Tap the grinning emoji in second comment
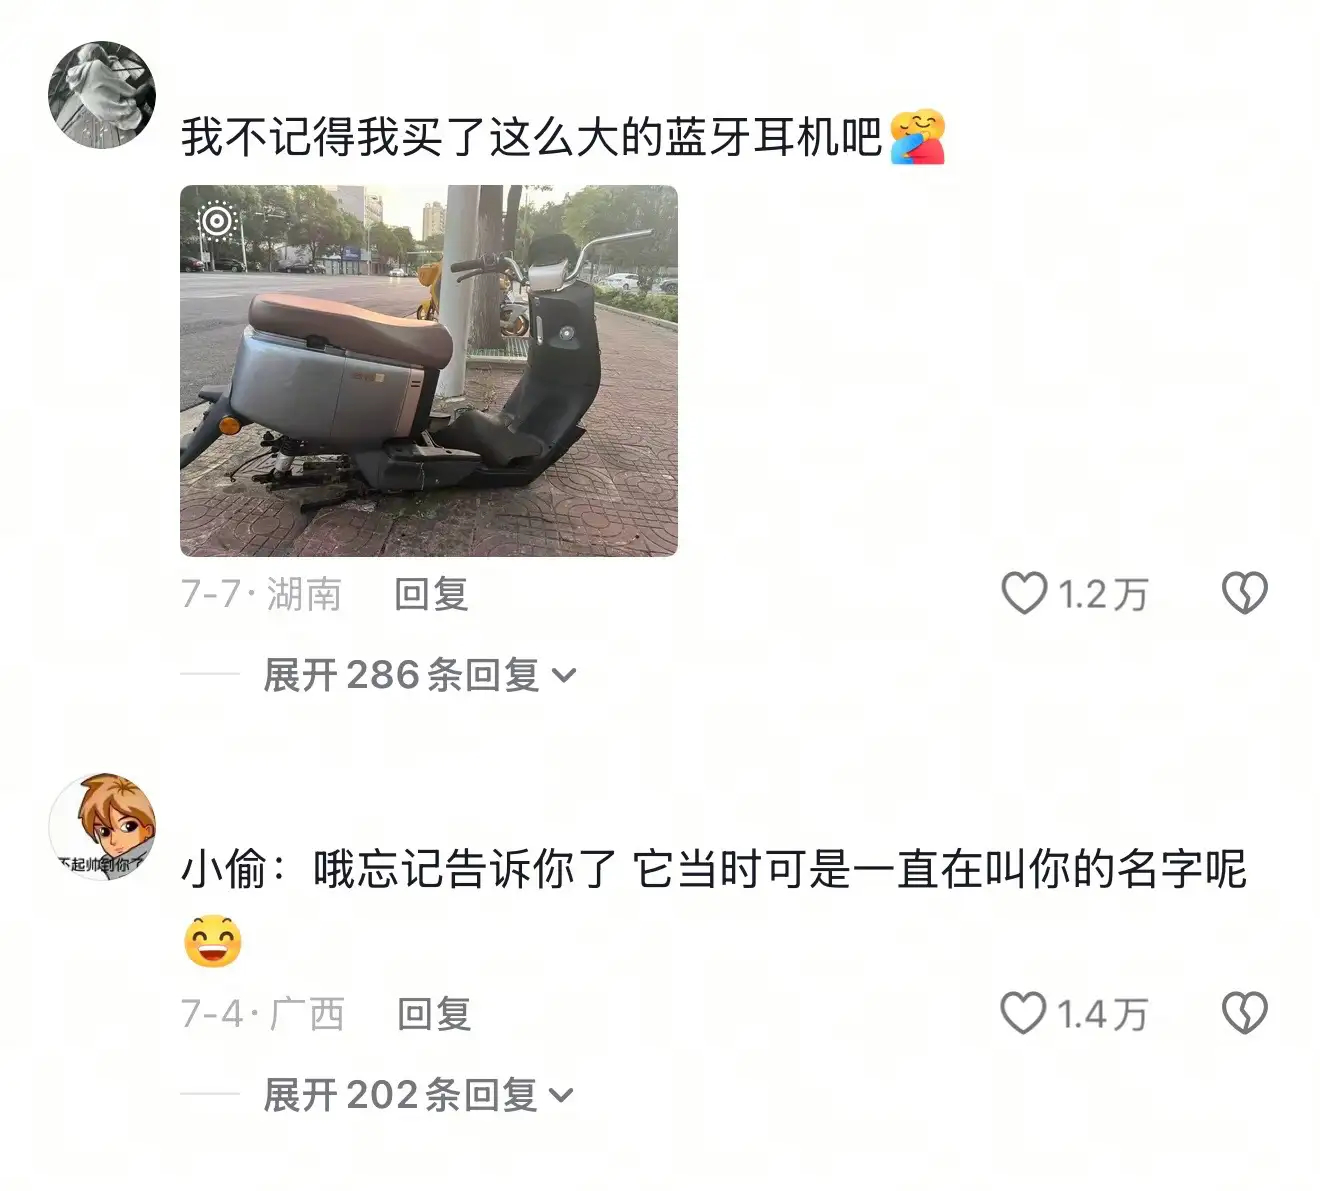The image size is (1320, 1191). (213, 940)
